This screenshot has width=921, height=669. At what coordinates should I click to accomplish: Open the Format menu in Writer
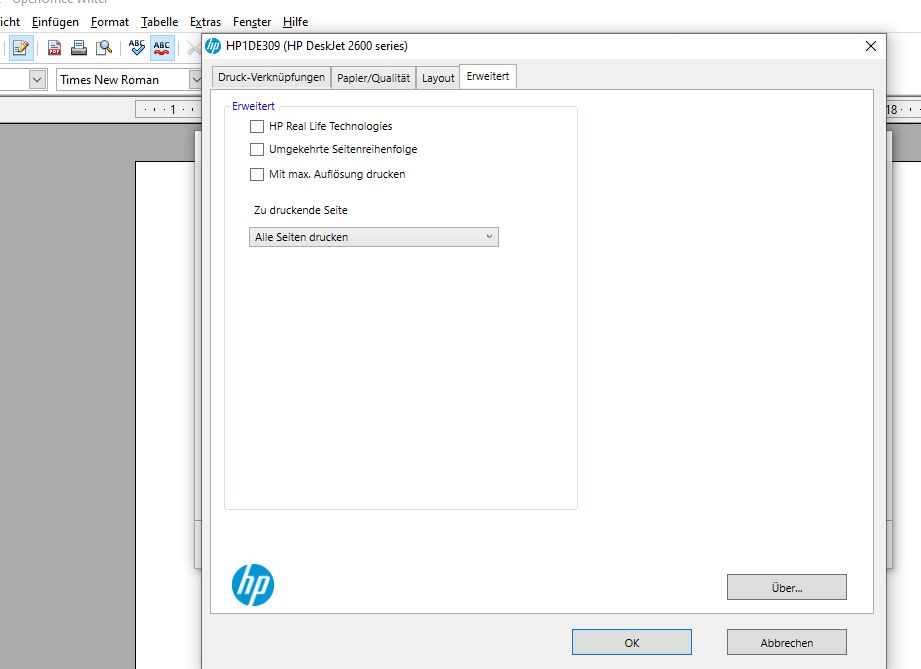point(110,22)
